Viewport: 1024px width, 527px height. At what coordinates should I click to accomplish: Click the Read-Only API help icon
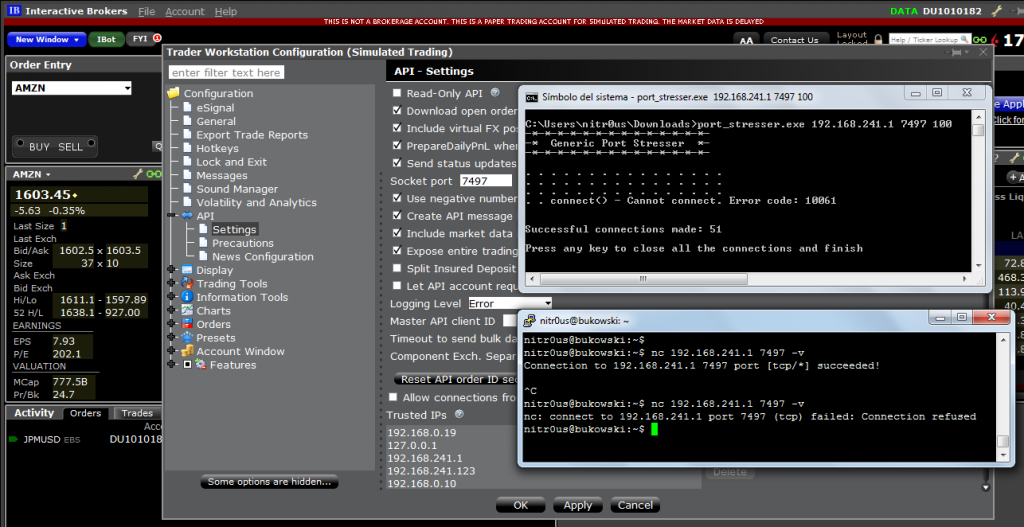tap(495, 93)
